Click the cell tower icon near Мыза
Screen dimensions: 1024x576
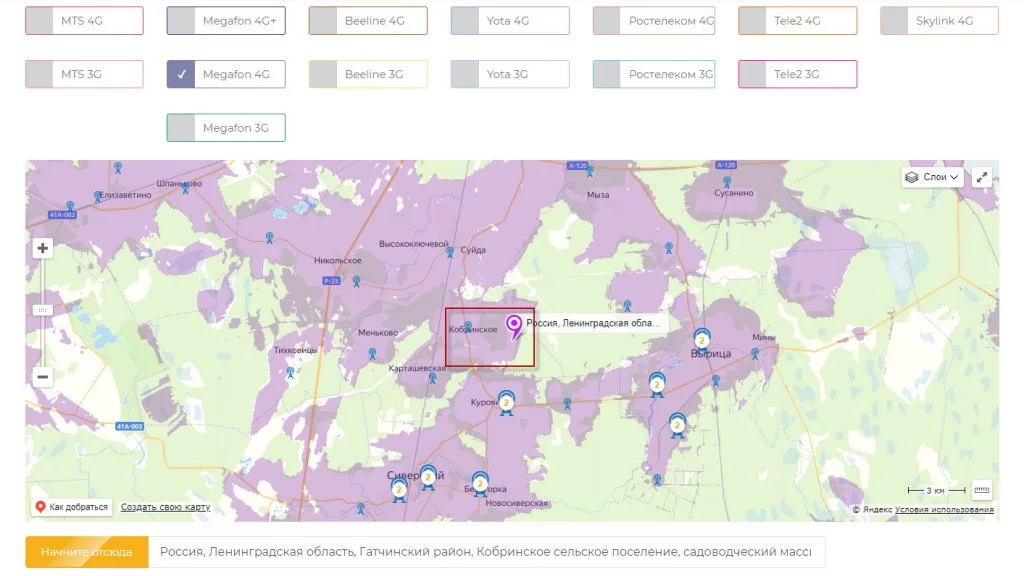click(590, 172)
